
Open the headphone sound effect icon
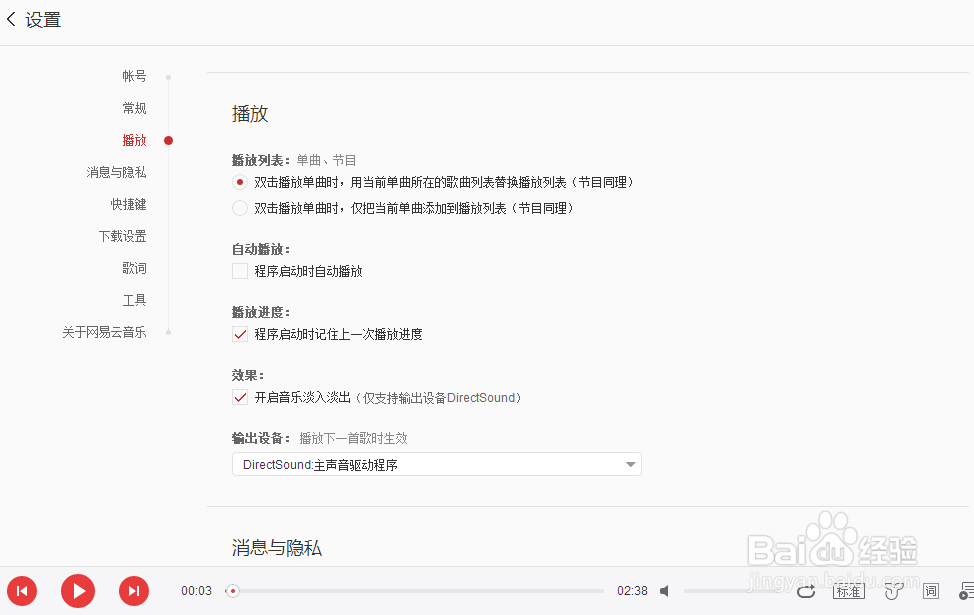893,591
